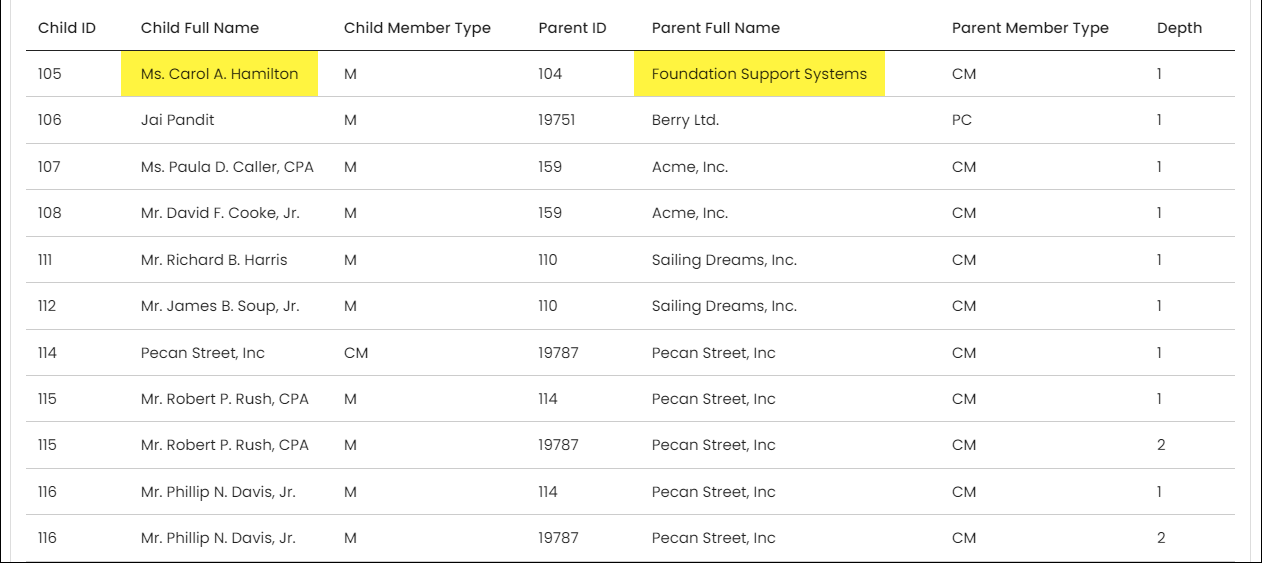Screen dimensions: 1262x563
Task: Click the Jai Pandit name cell
Action: (178, 120)
